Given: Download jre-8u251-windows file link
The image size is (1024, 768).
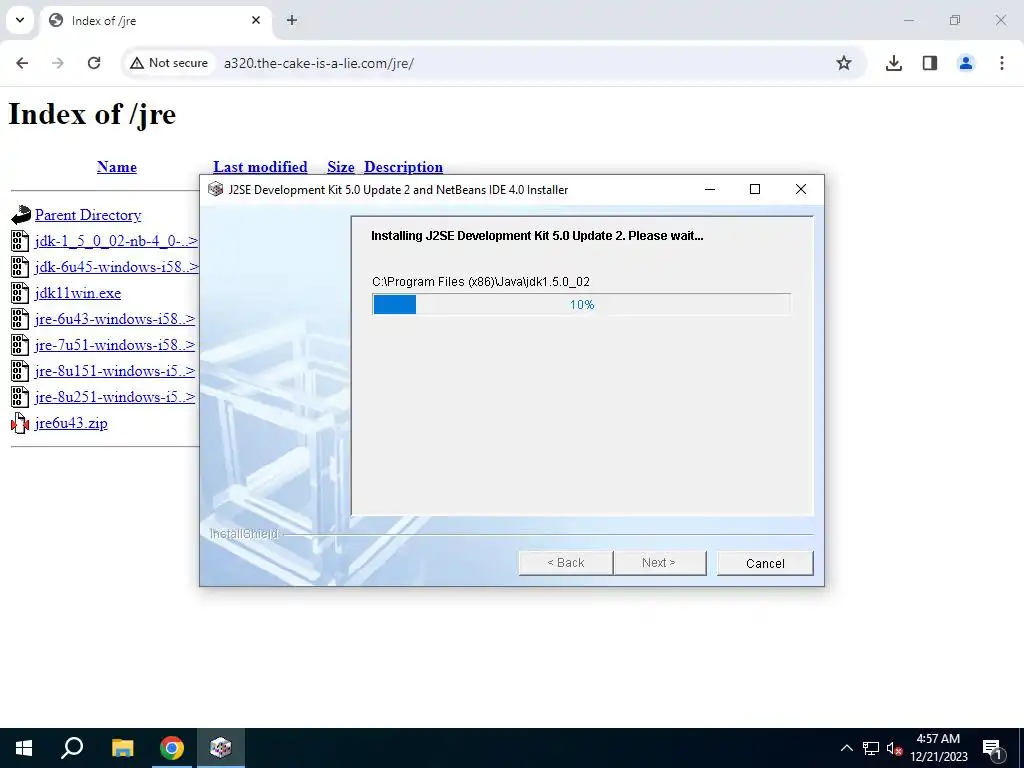Looking at the screenshot, I should 115,398.
